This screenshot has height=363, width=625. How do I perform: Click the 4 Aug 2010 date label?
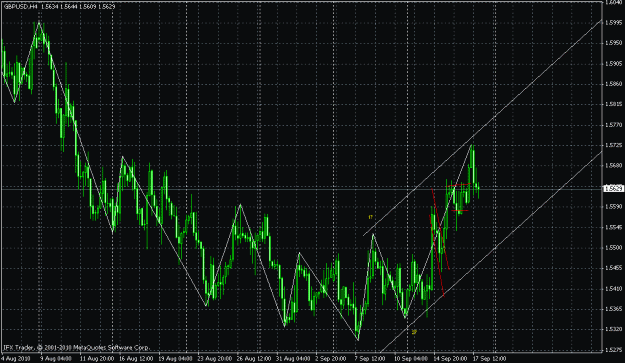[16, 358]
